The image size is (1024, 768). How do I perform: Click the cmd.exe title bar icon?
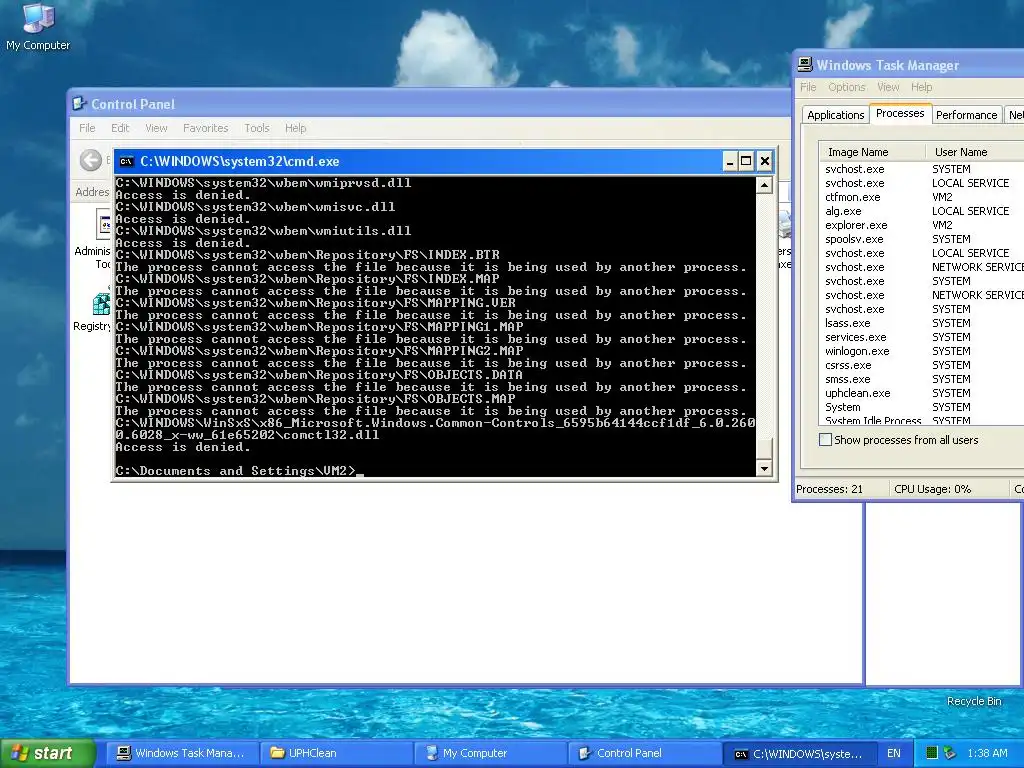(x=127, y=161)
